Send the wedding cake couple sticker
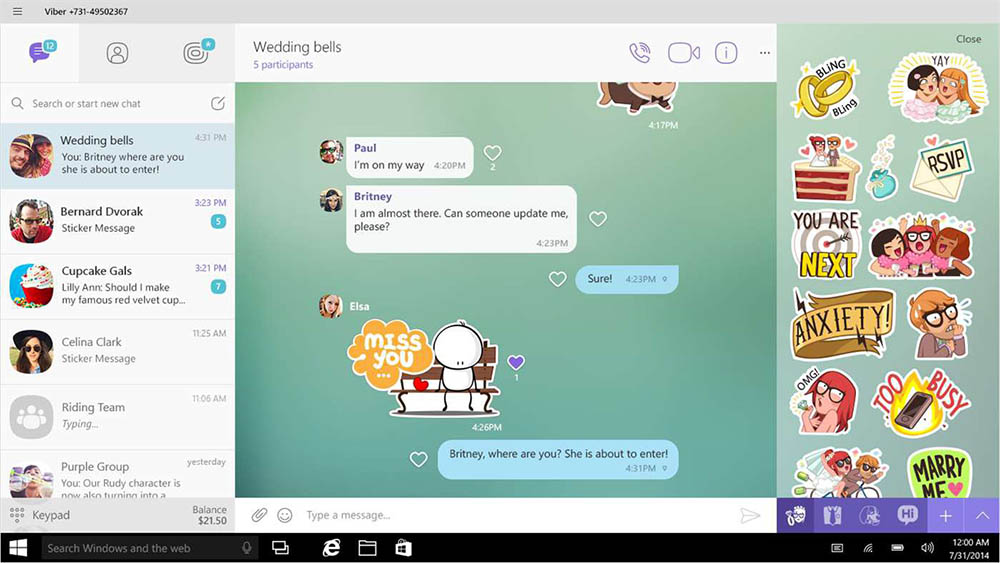The width and height of the screenshot is (1000, 563). pyautogui.click(x=826, y=168)
